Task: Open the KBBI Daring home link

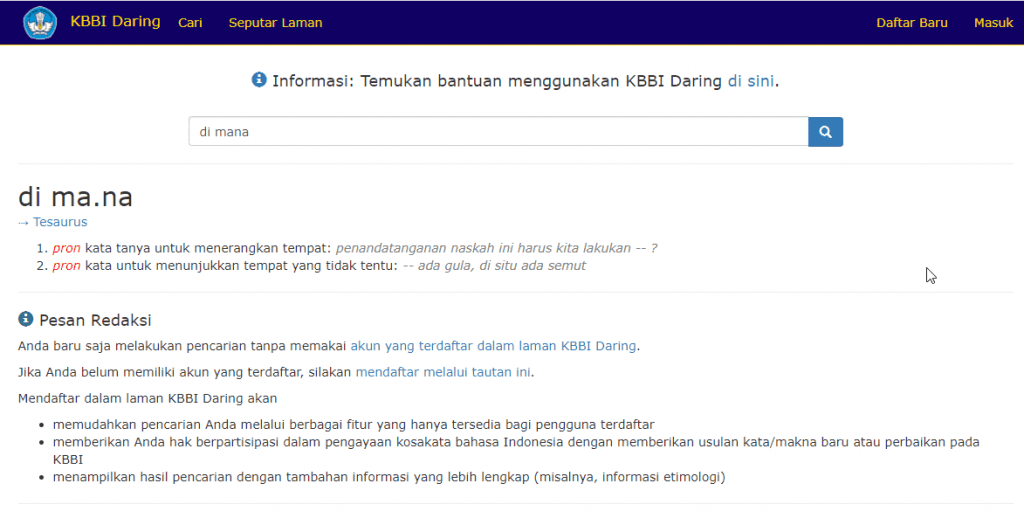Action: tap(115, 22)
